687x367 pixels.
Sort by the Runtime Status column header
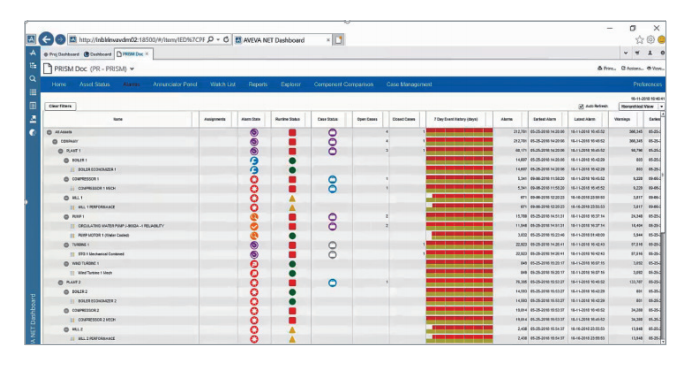(x=287, y=119)
